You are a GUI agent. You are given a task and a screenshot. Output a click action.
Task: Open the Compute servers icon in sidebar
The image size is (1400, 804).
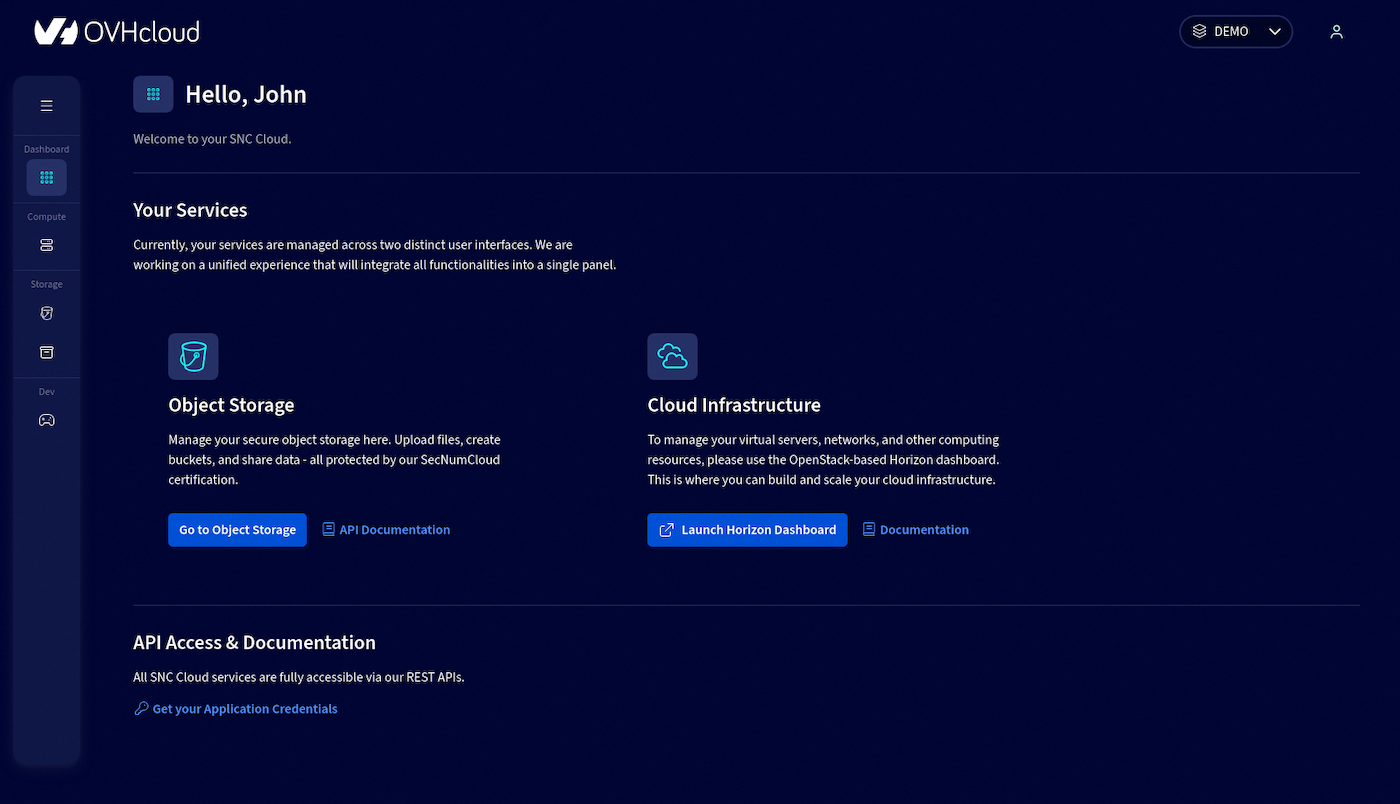(x=46, y=245)
